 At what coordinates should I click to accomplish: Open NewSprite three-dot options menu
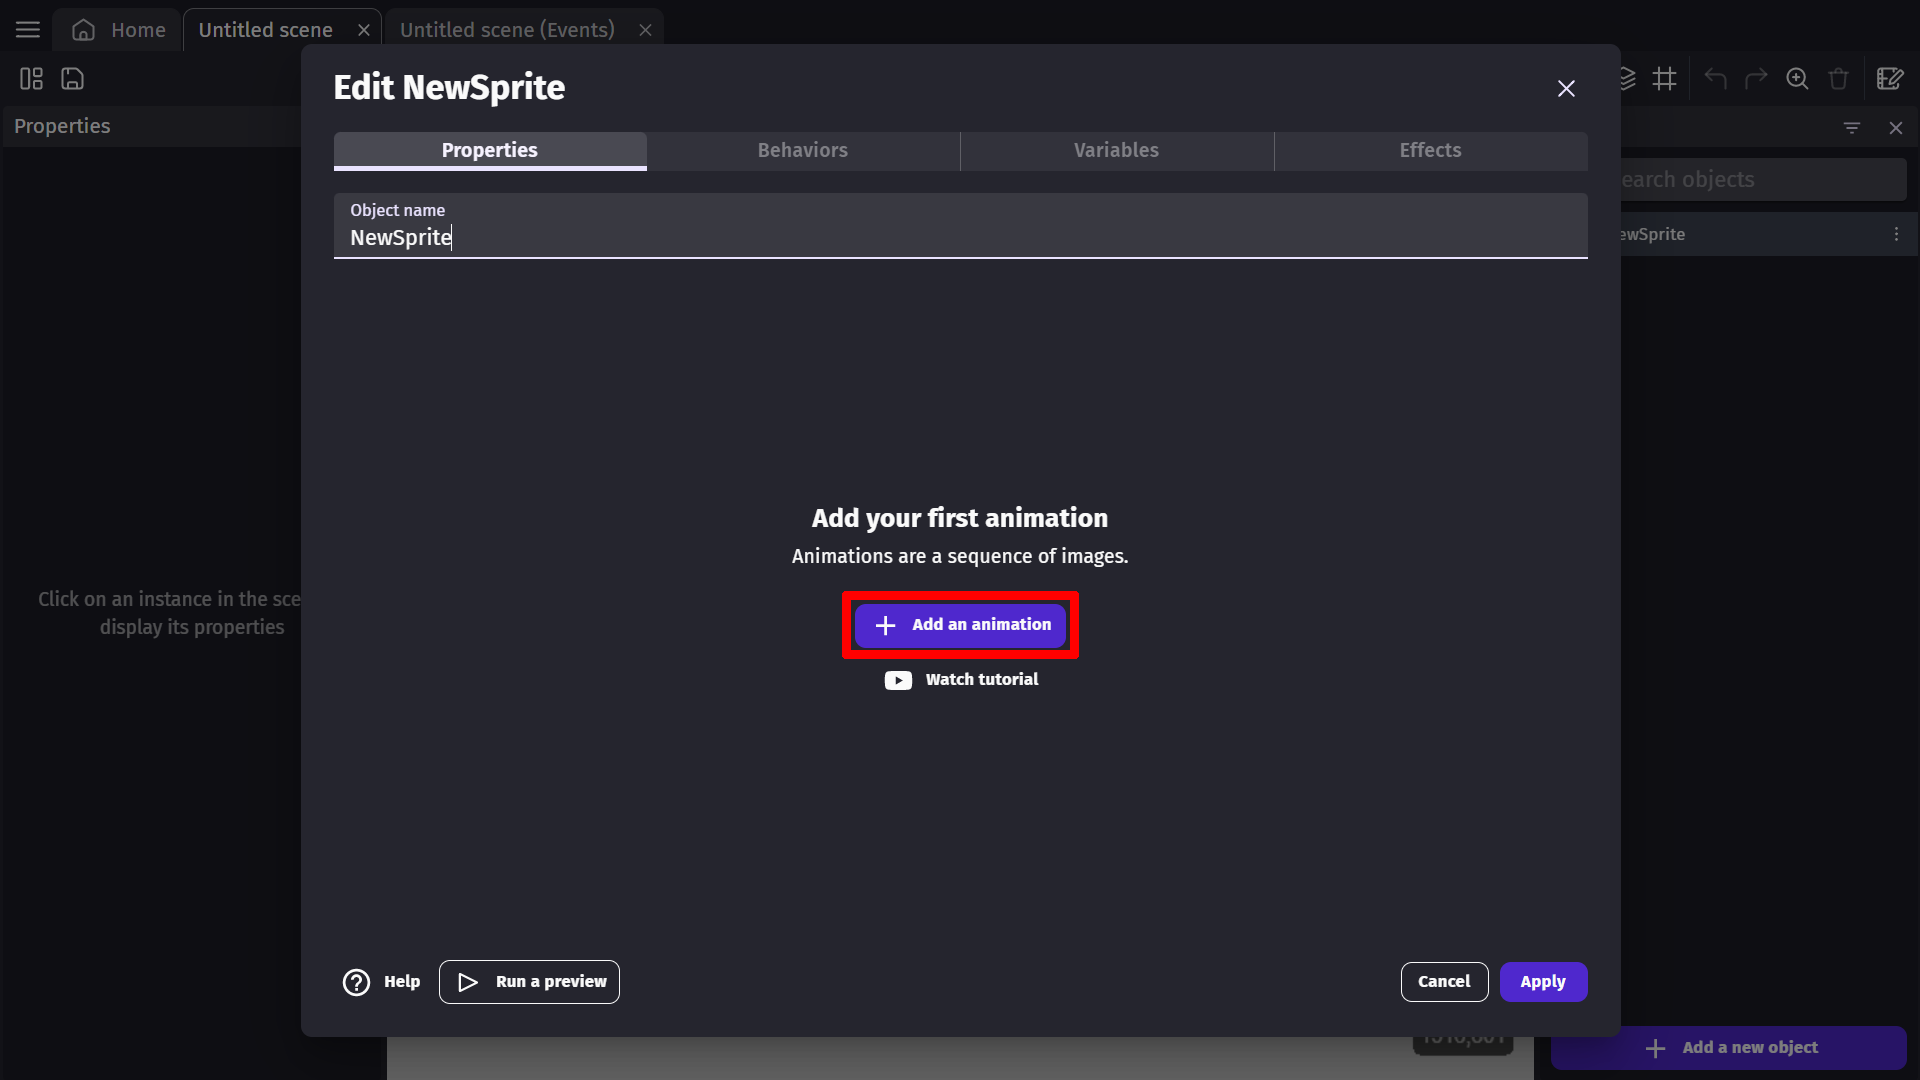tap(1895, 234)
